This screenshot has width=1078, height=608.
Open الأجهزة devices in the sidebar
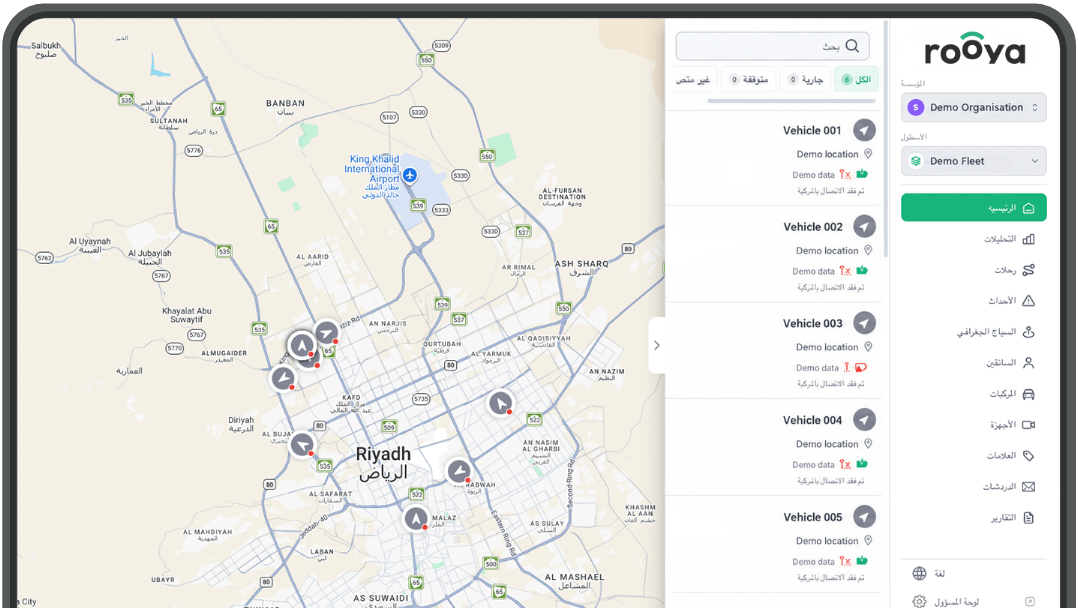(1012, 424)
